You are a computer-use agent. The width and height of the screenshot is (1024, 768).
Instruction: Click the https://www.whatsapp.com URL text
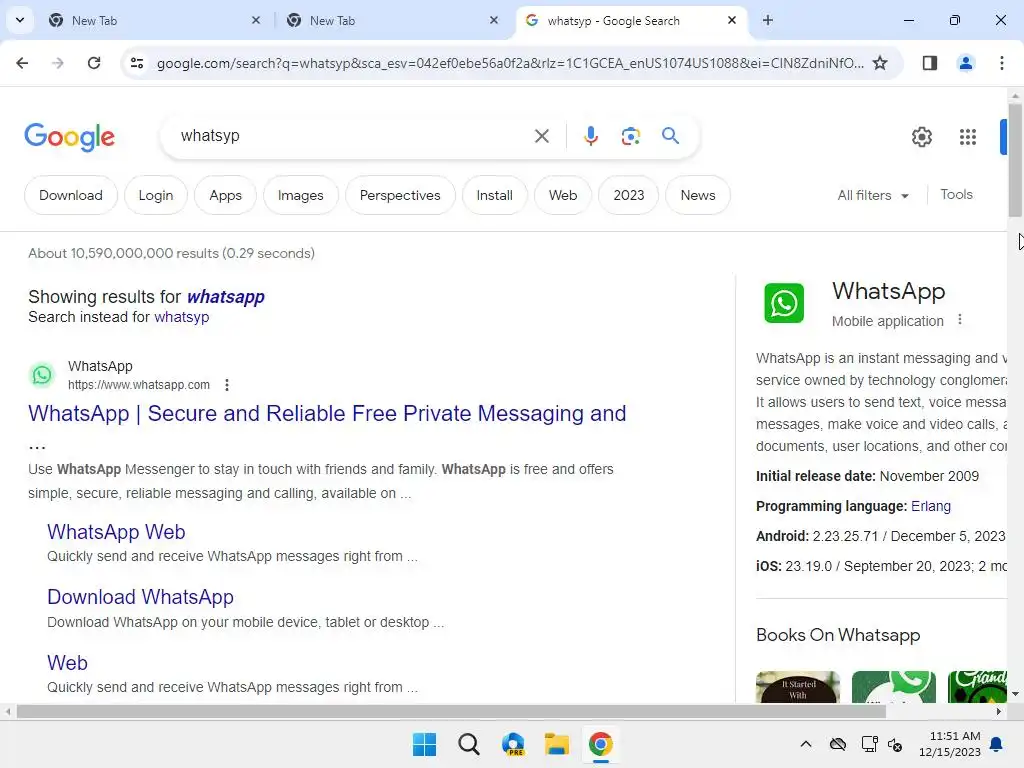pyautogui.click(x=139, y=385)
